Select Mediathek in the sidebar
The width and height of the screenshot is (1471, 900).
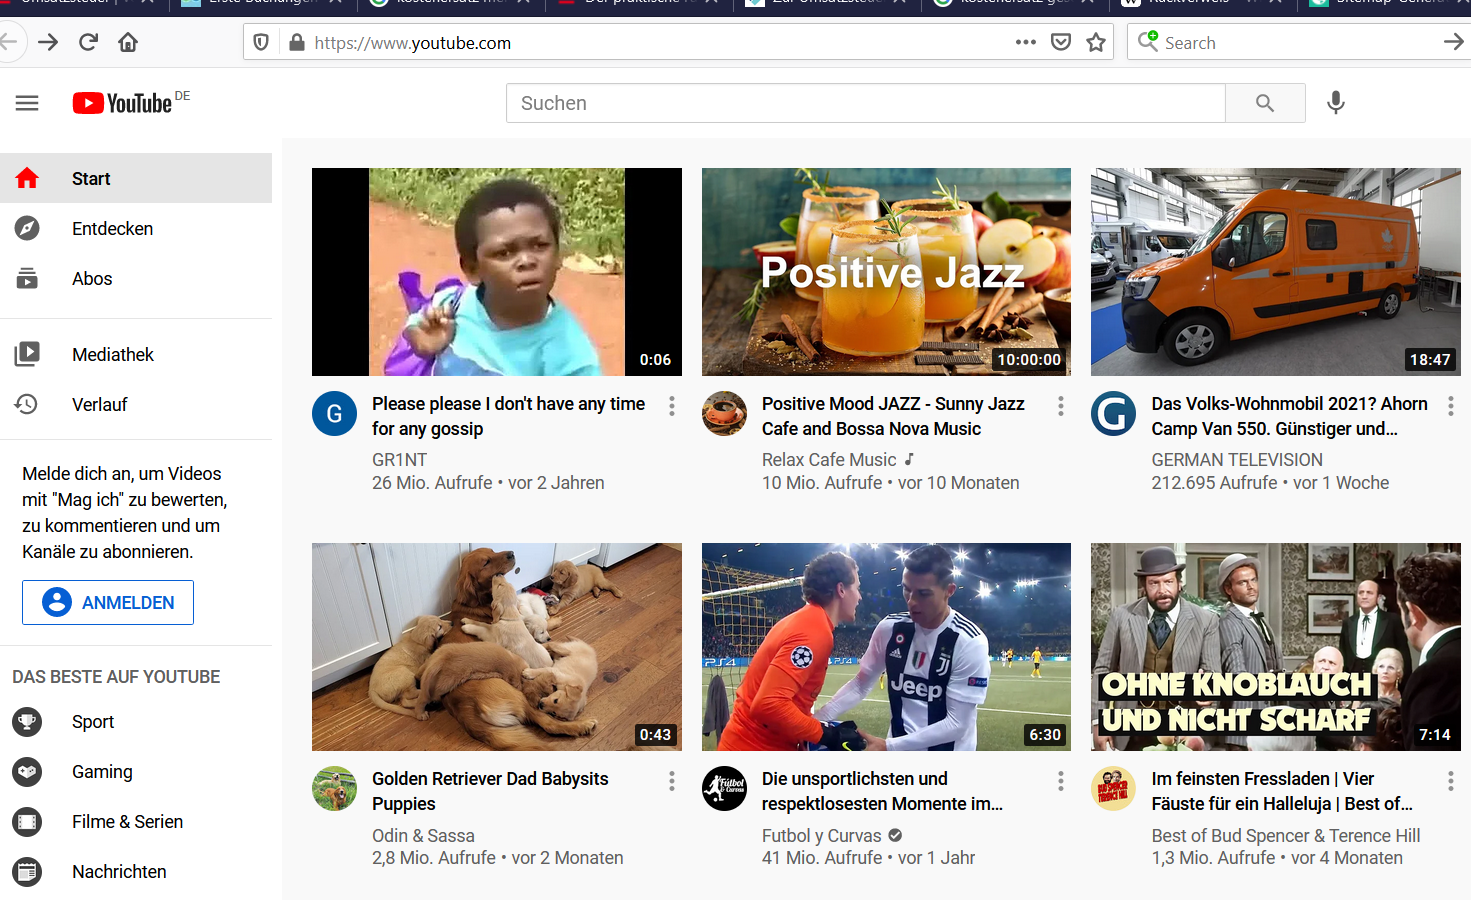pyautogui.click(x=136, y=354)
